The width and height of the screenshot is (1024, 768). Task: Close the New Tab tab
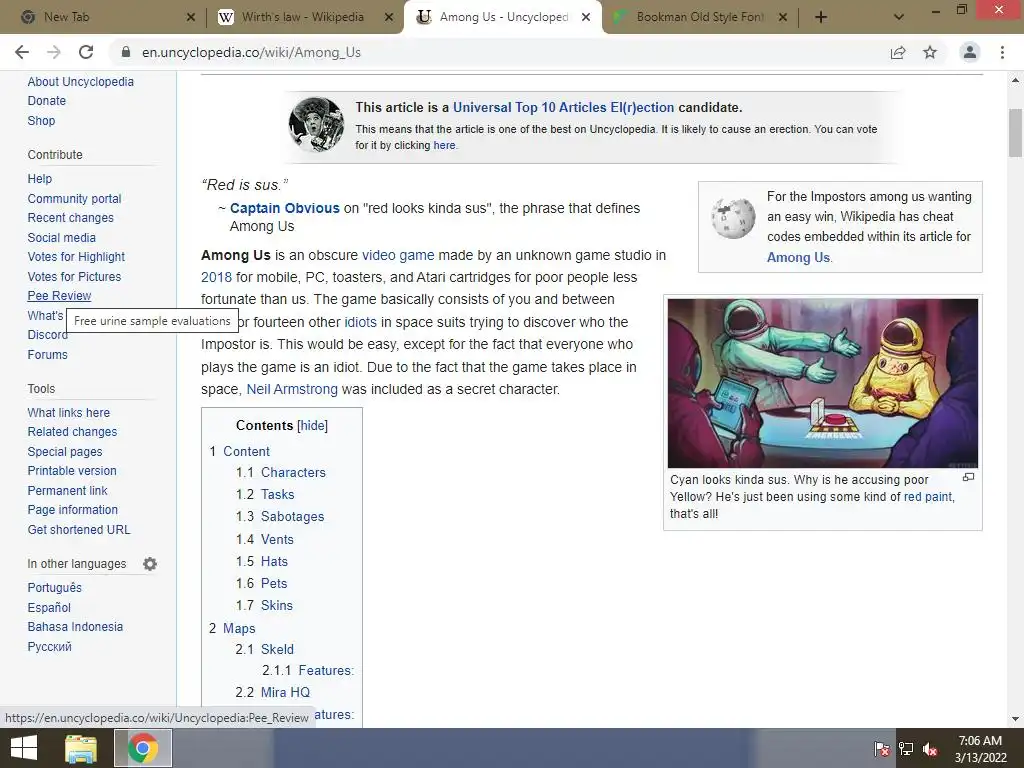(x=191, y=17)
